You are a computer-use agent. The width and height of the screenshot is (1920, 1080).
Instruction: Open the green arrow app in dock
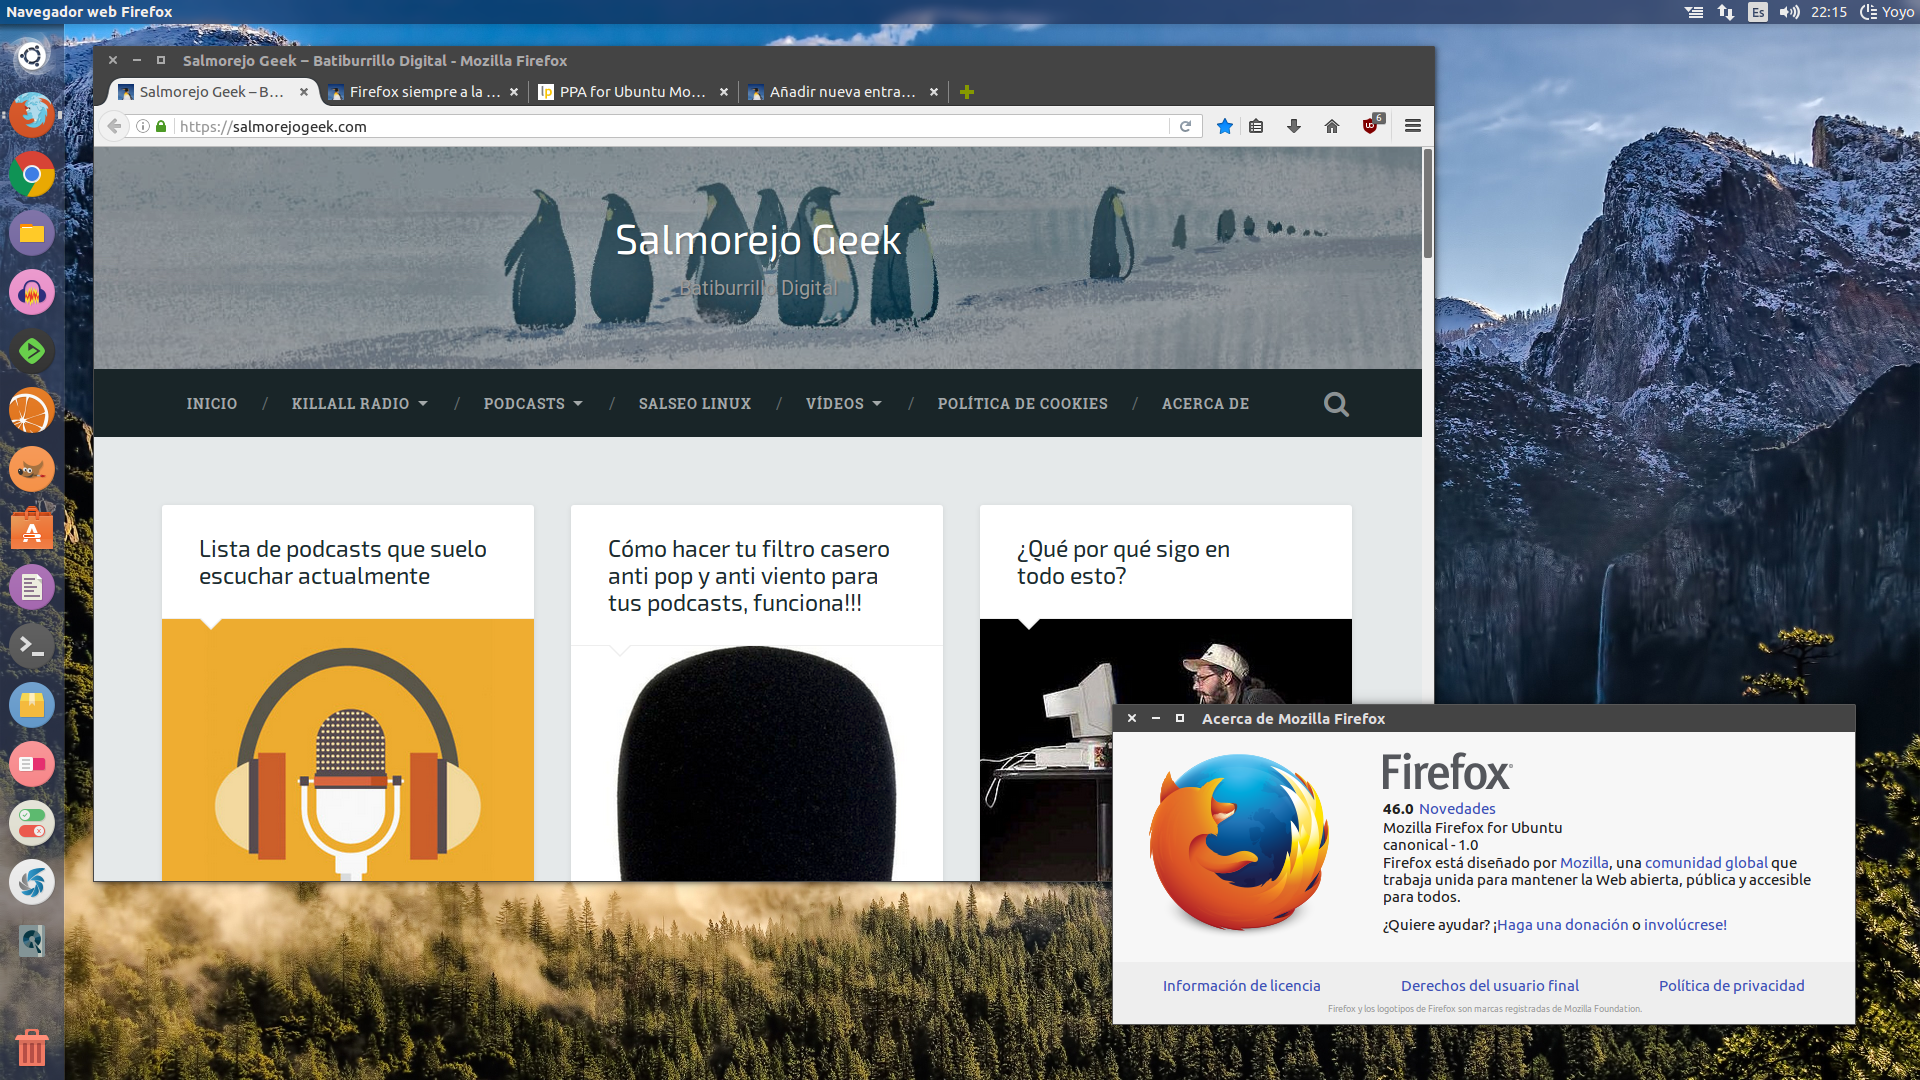(x=32, y=351)
